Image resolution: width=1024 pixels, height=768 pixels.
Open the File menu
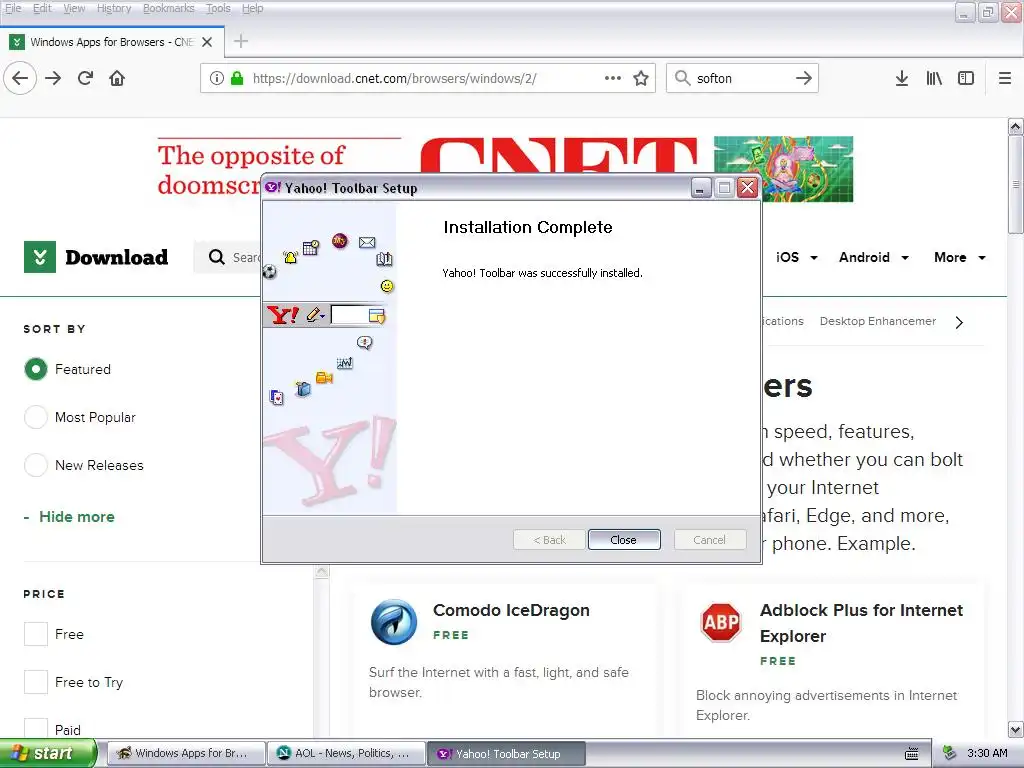tap(13, 8)
